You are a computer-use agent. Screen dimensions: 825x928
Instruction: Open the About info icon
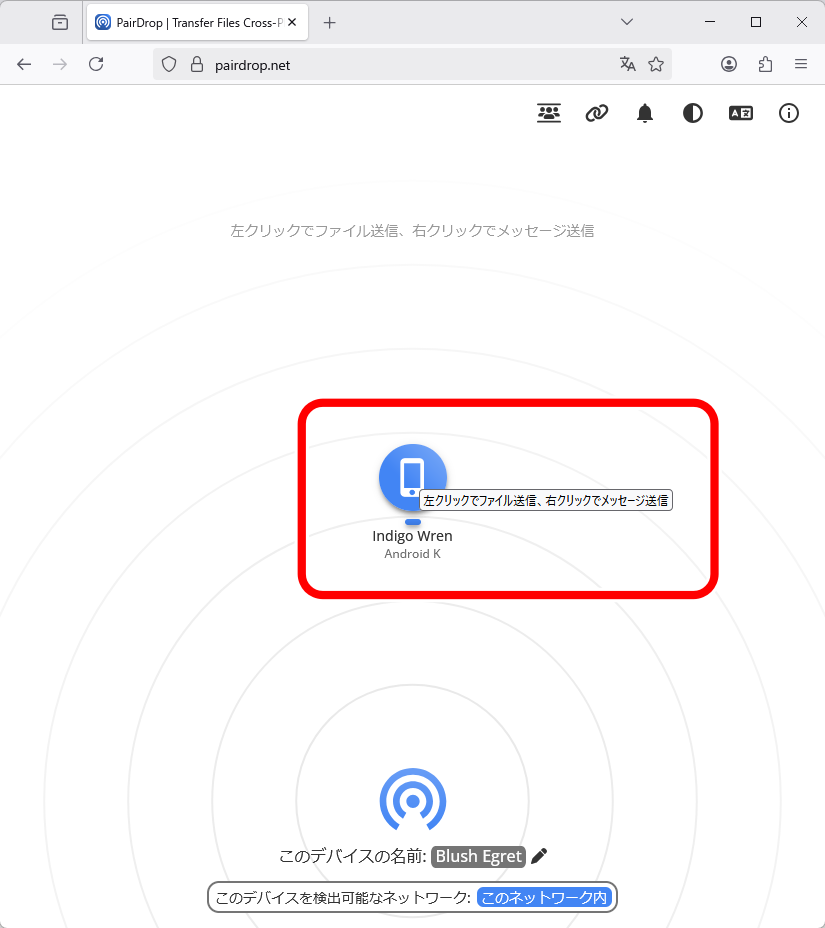(x=789, y=113)
